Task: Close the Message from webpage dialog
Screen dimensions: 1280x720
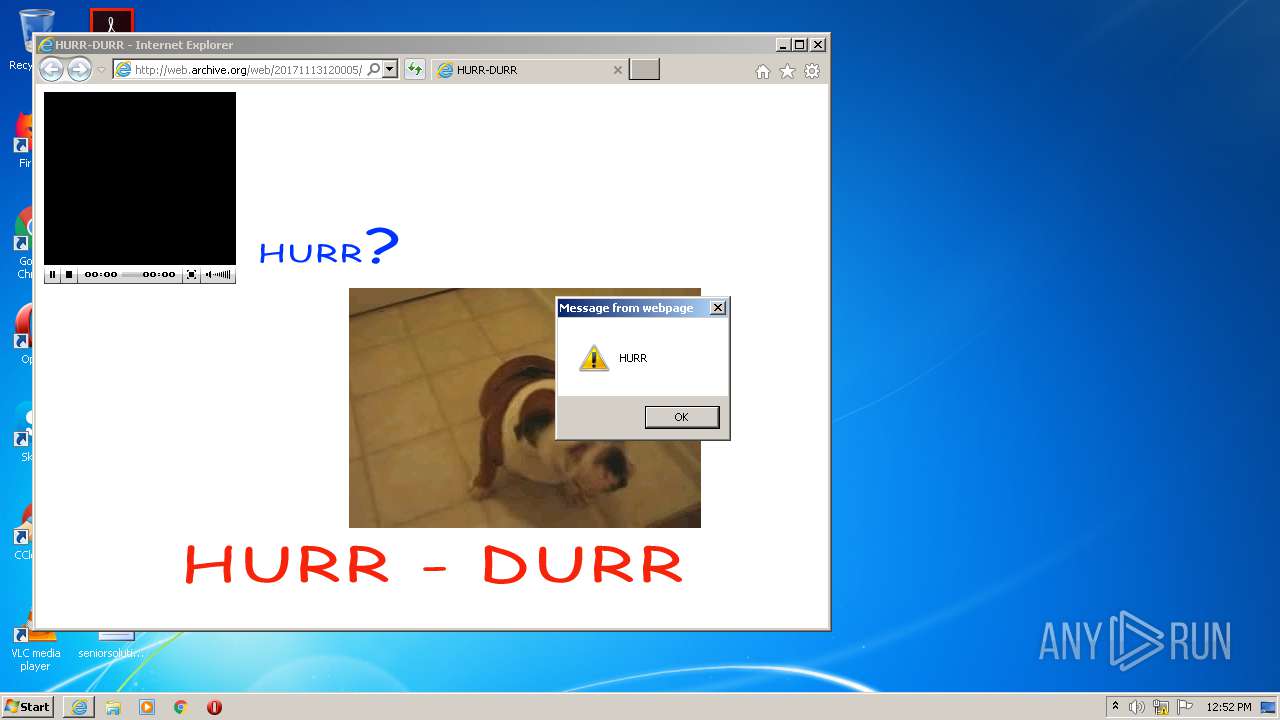Action: [x=717, y=308]
